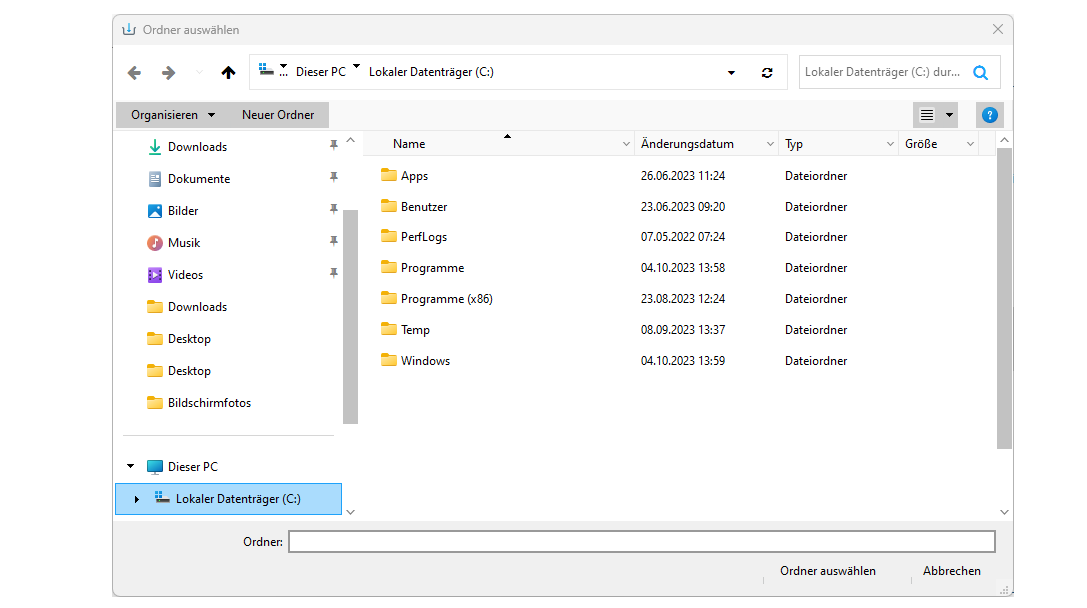
Task: Click the pin icon beside Videos
Action: point(333,272)
